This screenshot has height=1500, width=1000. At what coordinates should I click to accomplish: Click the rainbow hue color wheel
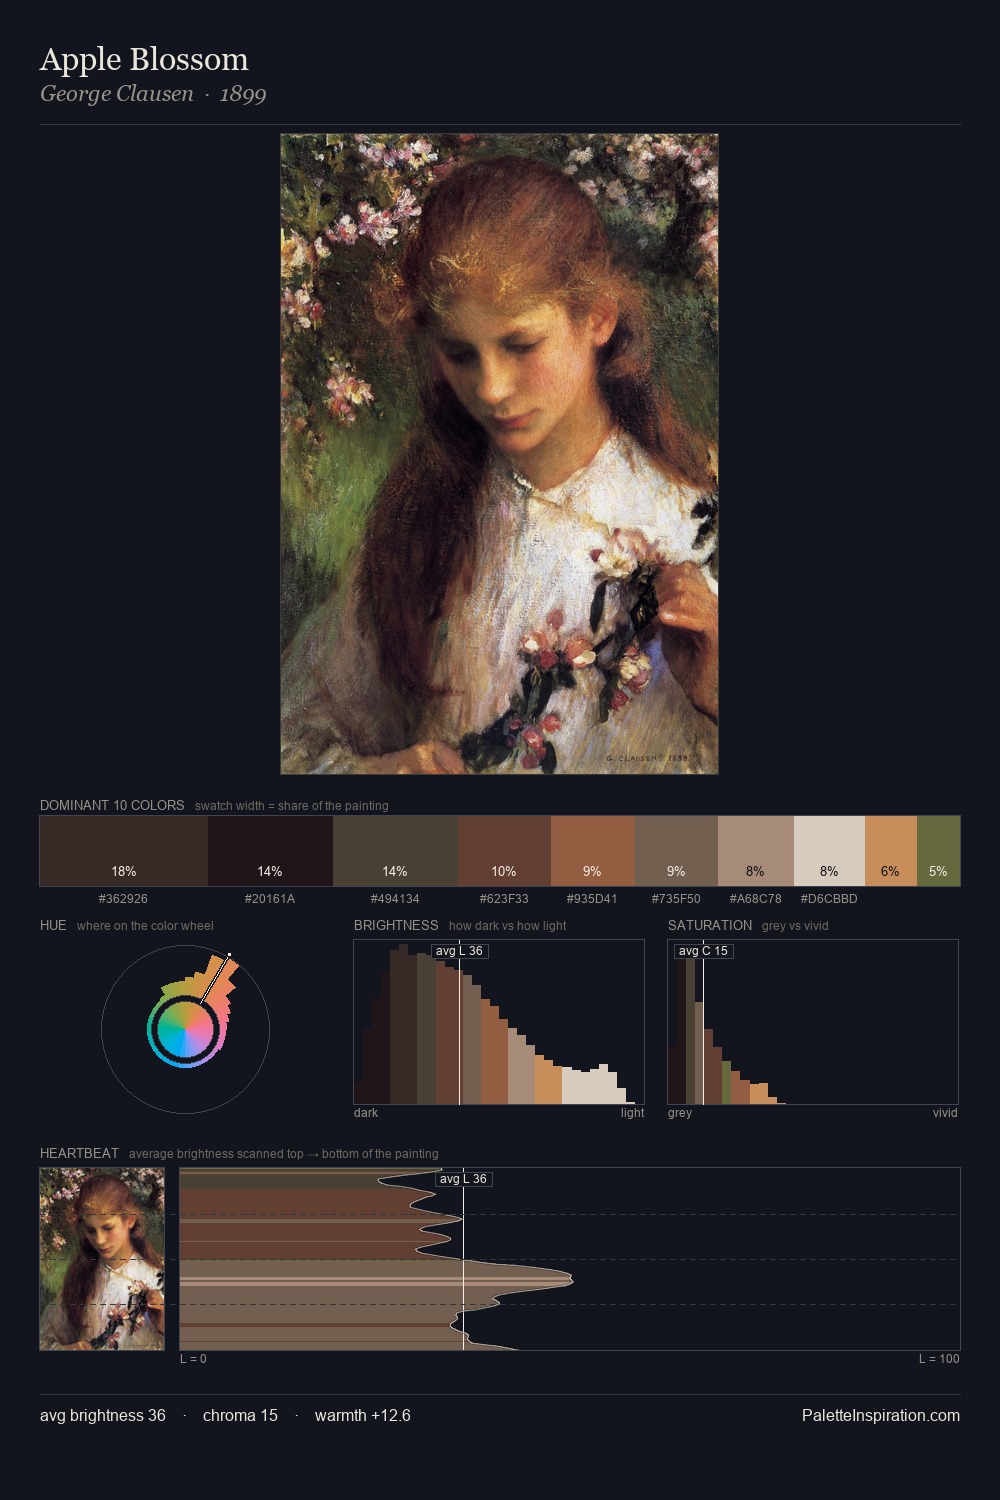pos(185,1029)
